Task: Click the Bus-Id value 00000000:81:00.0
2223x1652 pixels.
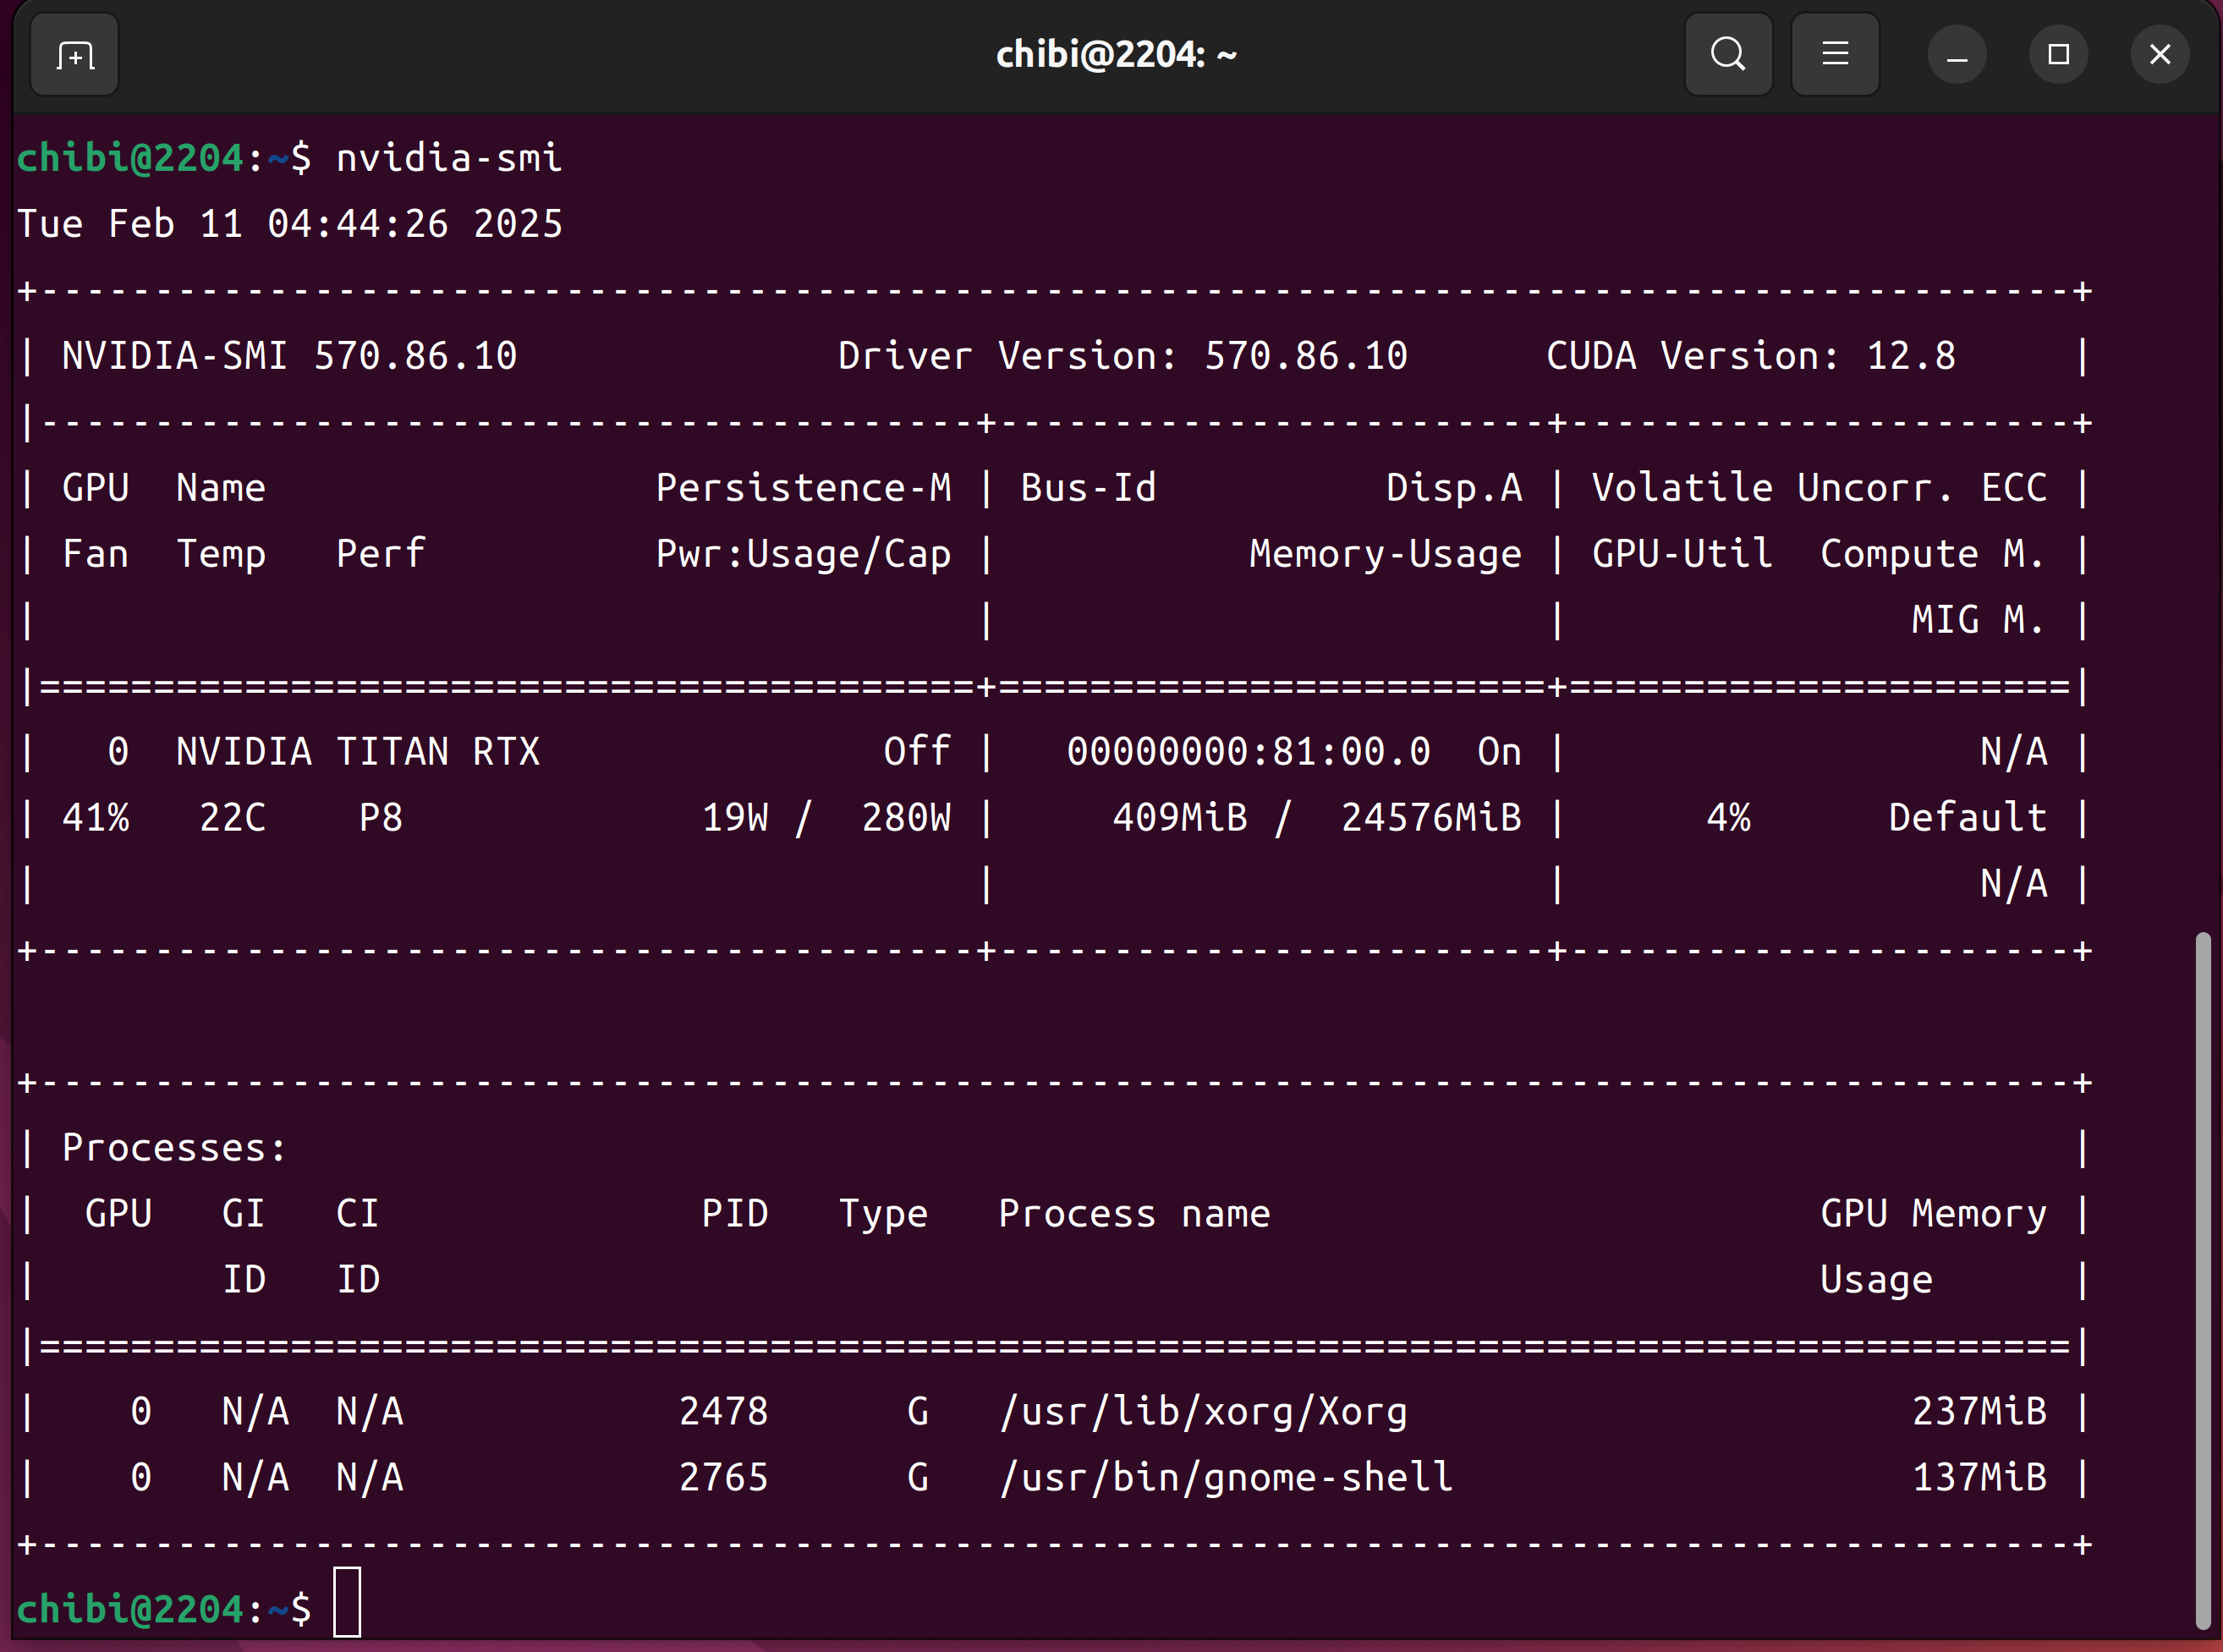Action: [1248, 752]
